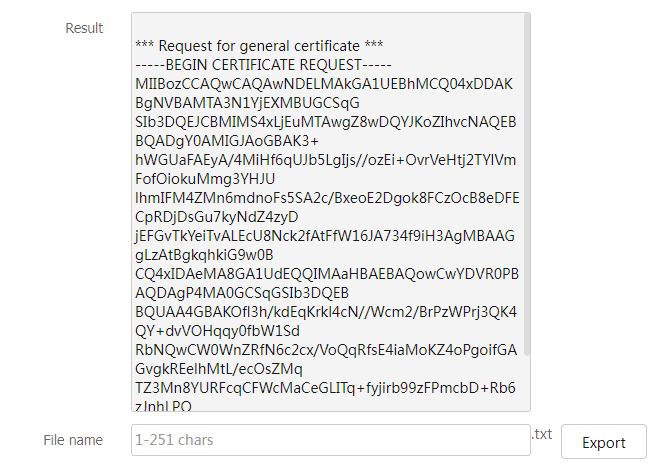Focus the File name input field

pos(331,440)
